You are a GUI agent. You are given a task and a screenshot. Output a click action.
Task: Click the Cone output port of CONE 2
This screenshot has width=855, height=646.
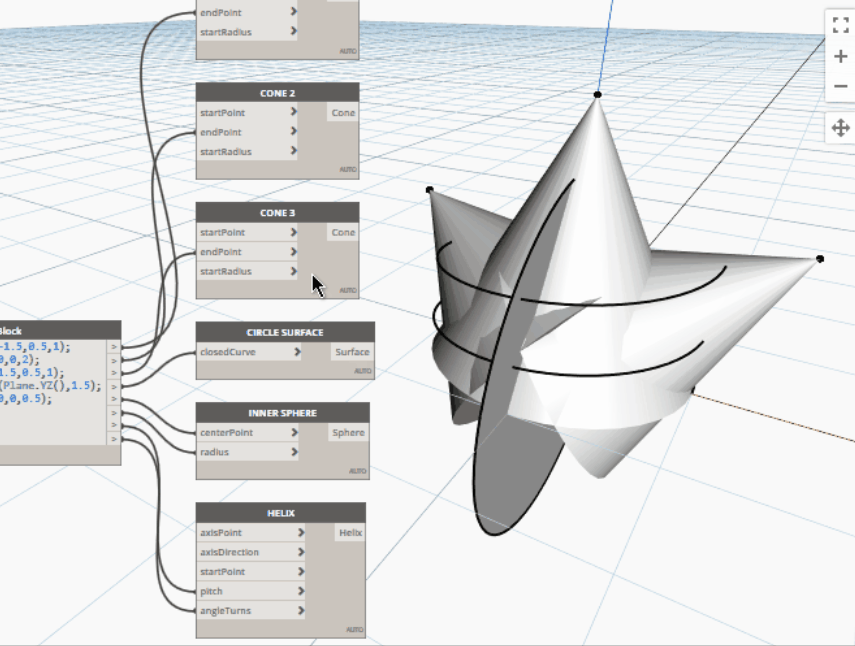point(343,112)
